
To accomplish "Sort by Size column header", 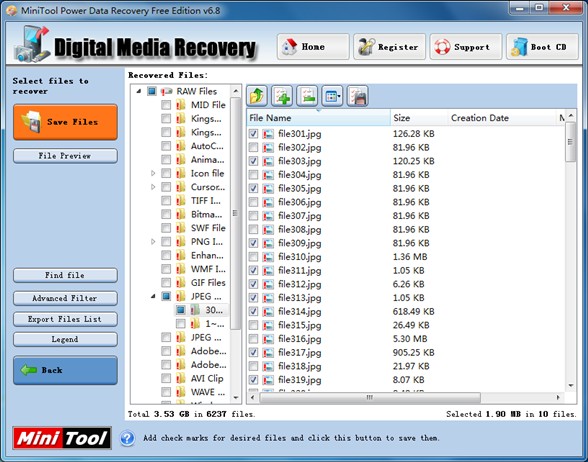I will coord(419,118).
